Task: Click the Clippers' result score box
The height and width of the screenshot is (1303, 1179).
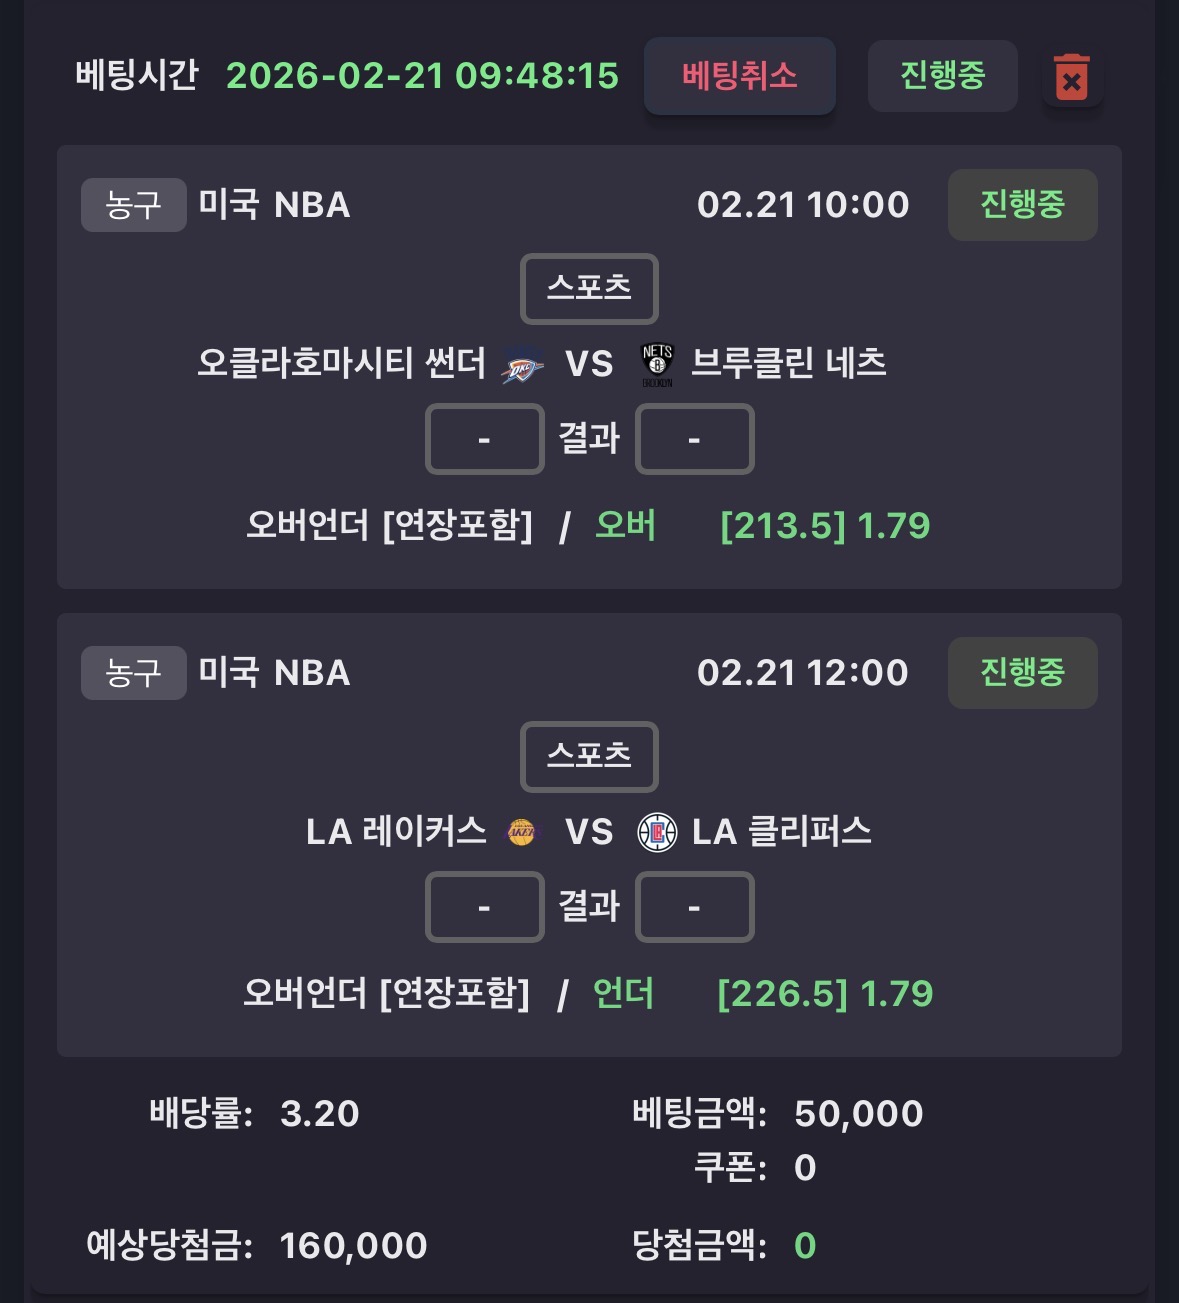Action: pos(694,907)
